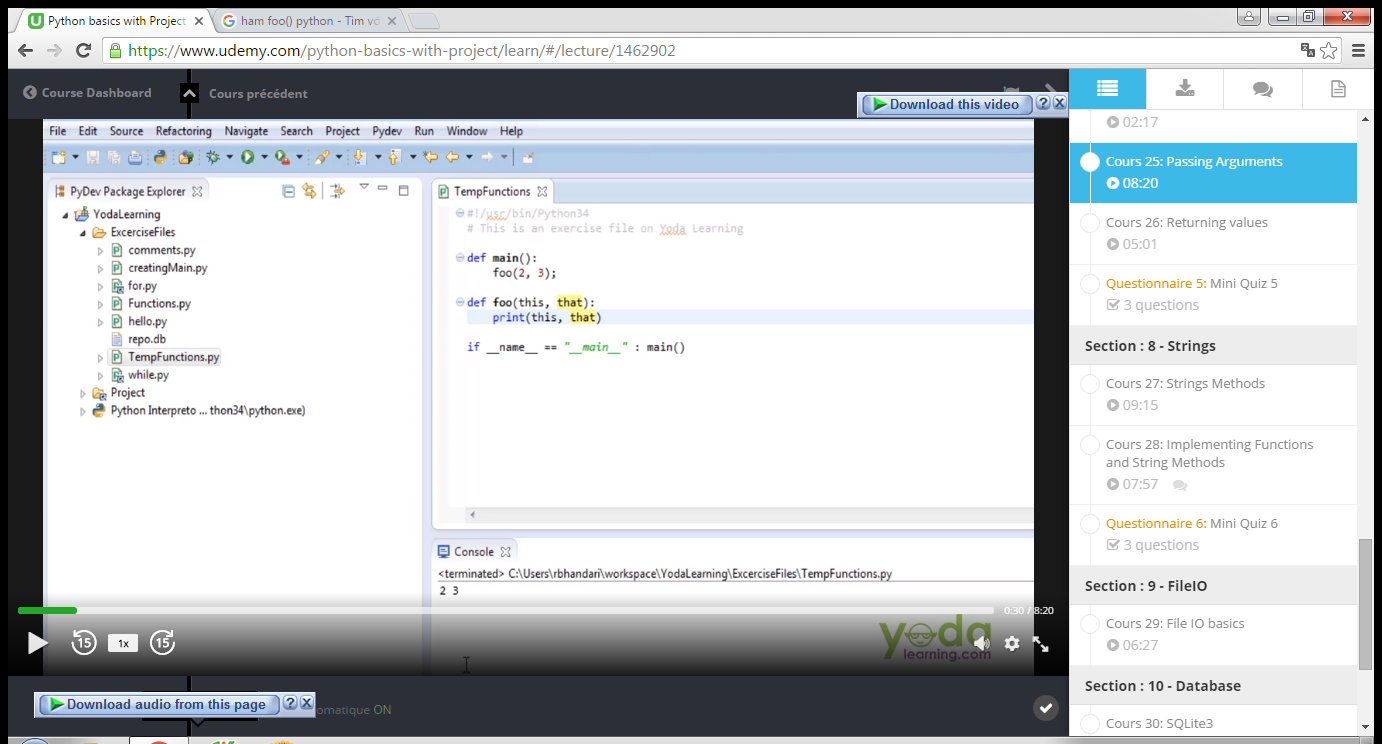Viewport: 1382px width, 744px height.
Task: Toggle completion circle for Questionnaire 6
Action: click(1090, 524)
